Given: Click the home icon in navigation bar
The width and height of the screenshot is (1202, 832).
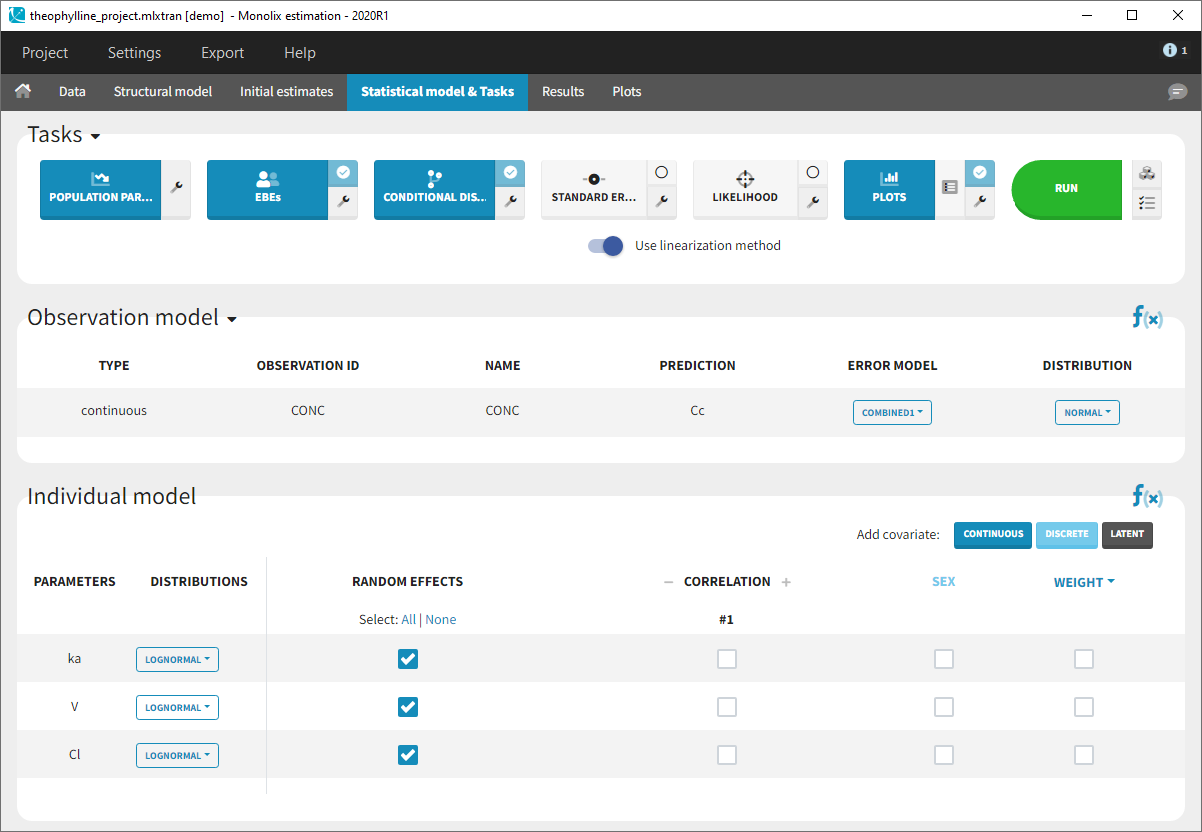Looking at the screenshot, I should [23, 91].
